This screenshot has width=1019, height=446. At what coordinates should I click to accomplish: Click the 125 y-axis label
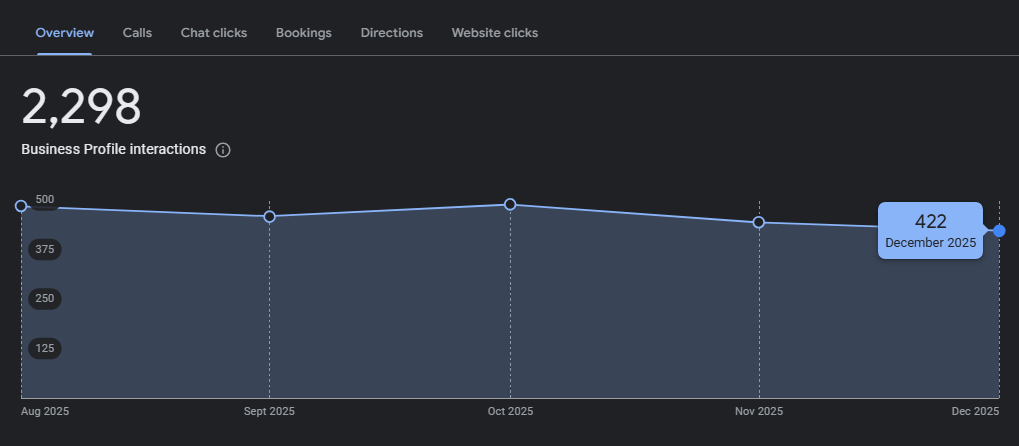coord(45,348)
